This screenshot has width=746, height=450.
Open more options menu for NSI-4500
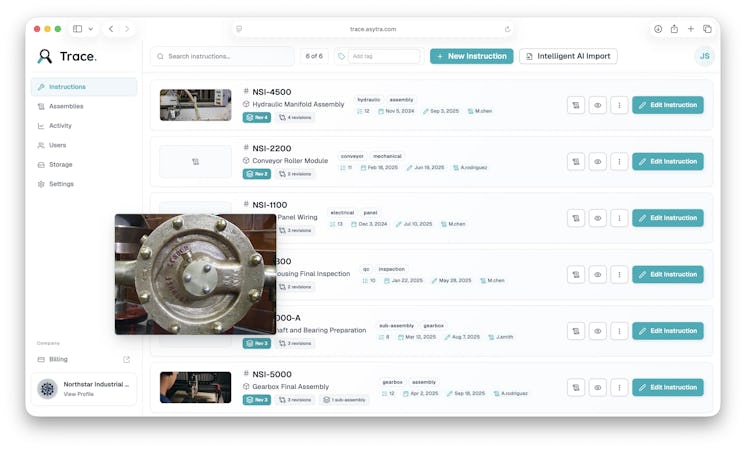pos(619,105)
